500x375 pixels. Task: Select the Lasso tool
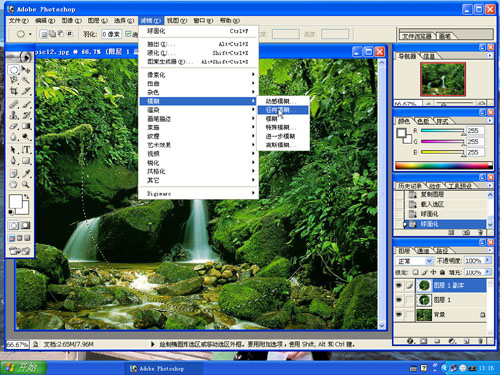click(14, 80)
